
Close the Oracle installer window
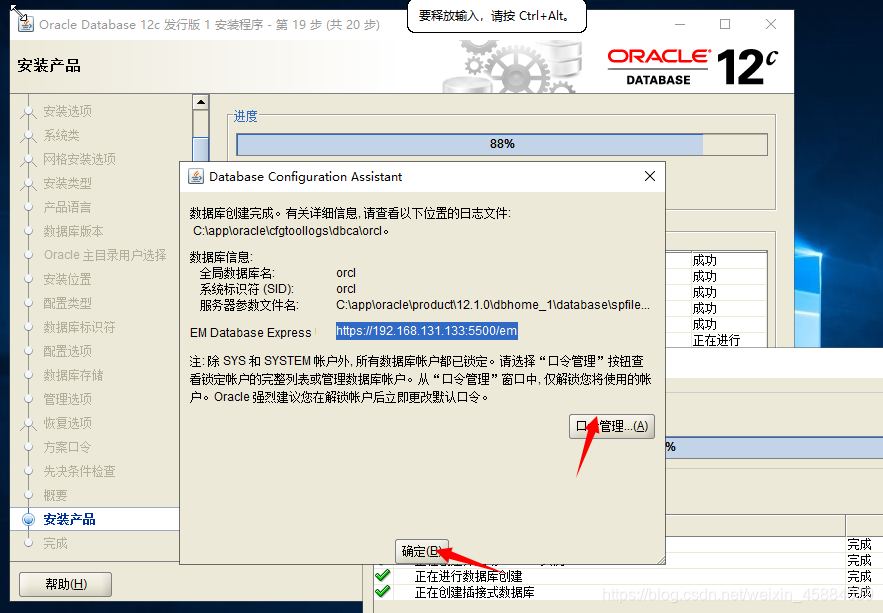click(771, 24)
